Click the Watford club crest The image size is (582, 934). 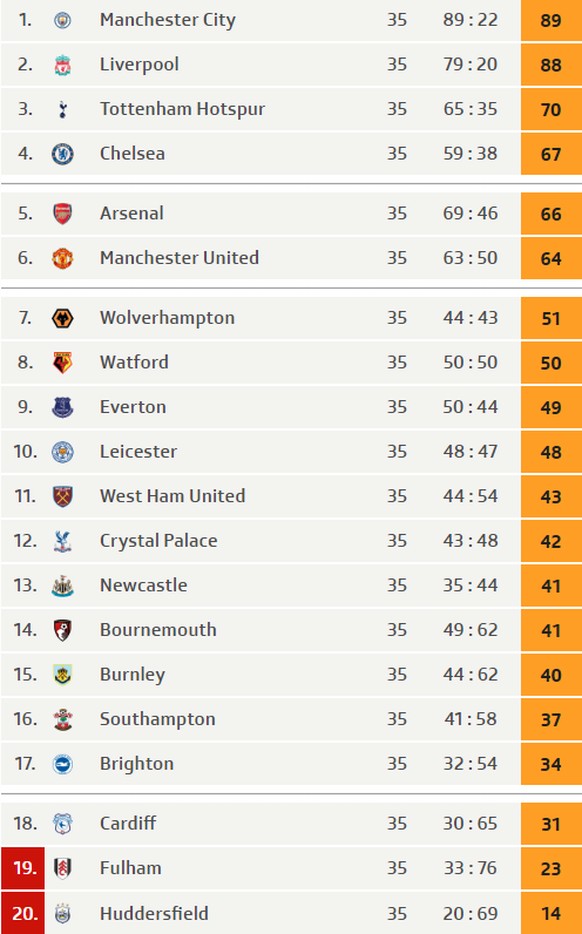(63, 363)
